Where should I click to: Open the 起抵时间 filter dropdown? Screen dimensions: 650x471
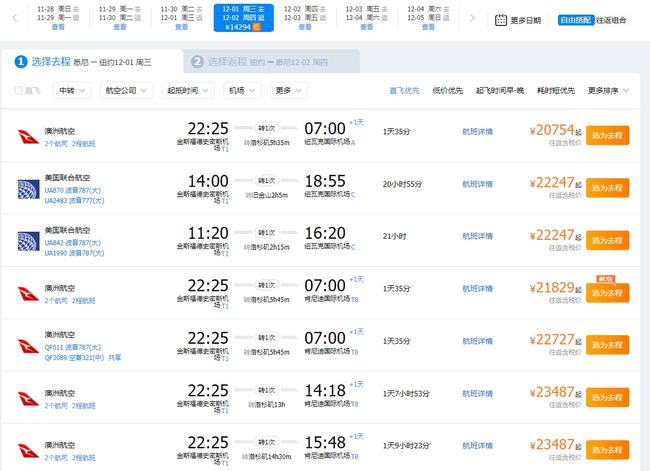click(188, 90)
